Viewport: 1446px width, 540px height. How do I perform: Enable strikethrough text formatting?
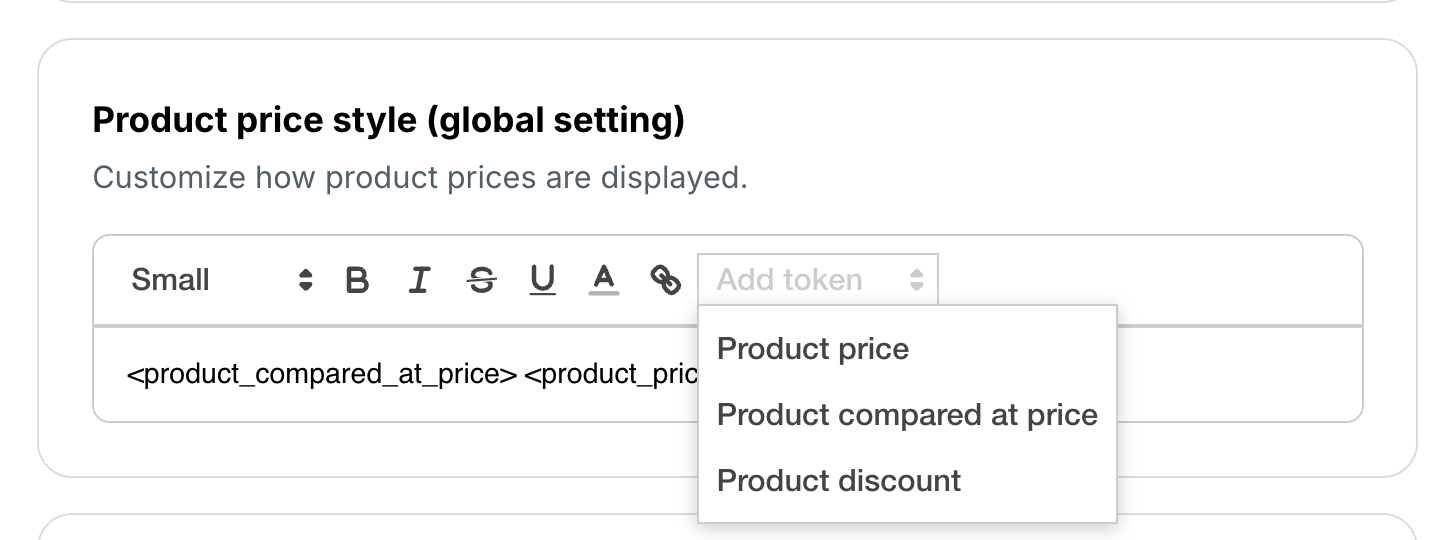pos(481,281)
